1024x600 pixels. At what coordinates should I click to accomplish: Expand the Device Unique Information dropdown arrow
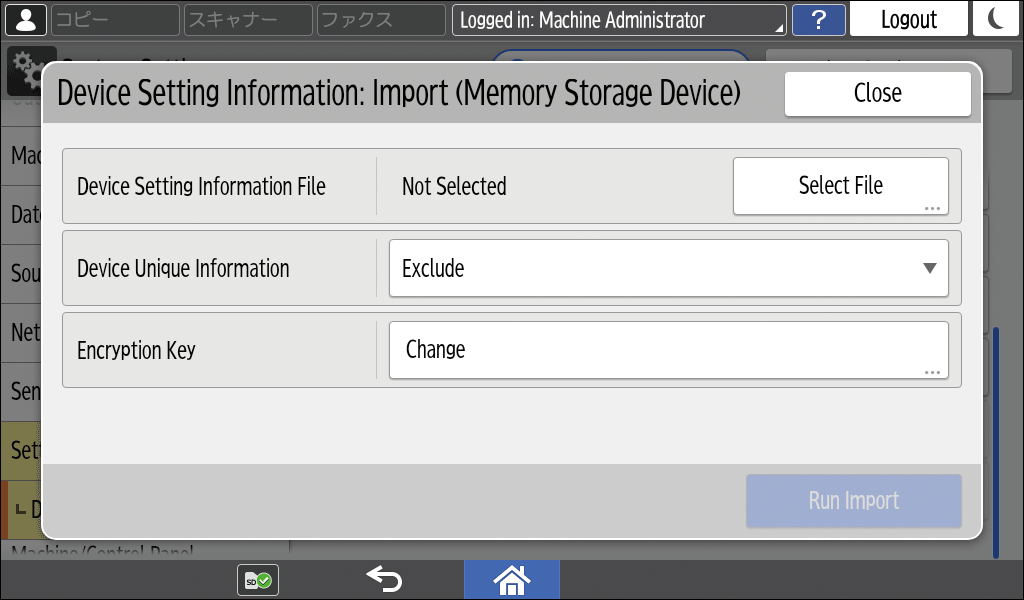point(929,268)
